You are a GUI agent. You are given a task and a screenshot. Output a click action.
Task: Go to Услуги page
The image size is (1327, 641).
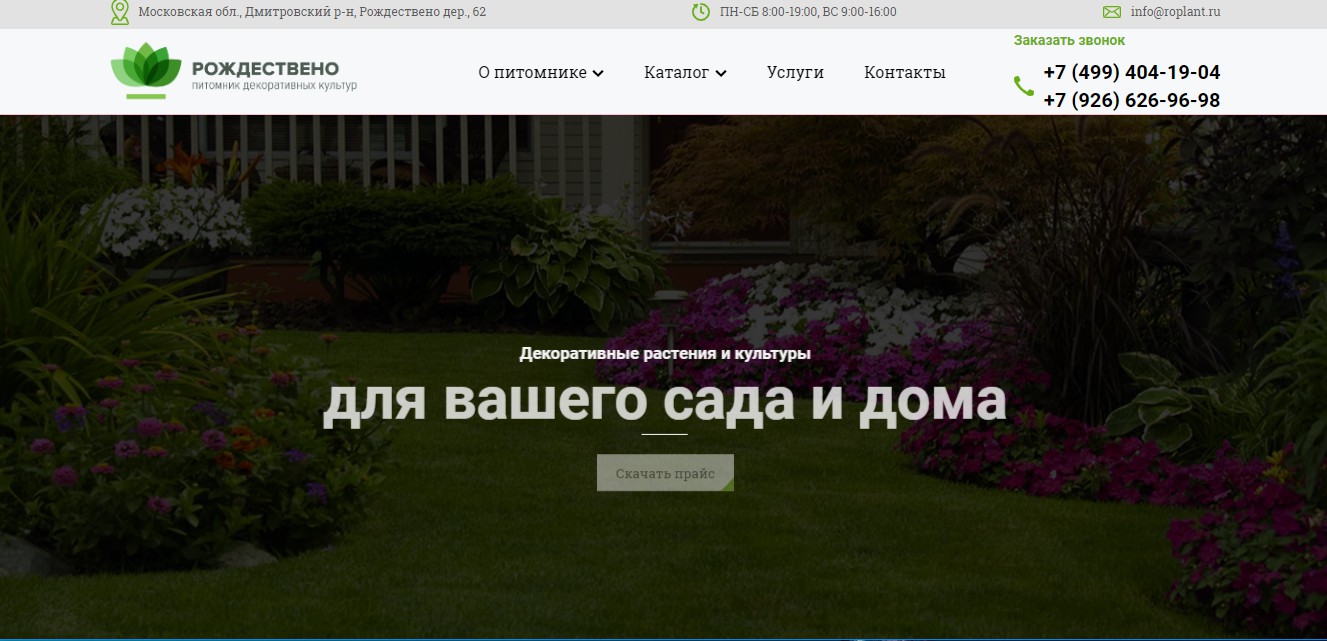pyautogui.click(x=795, y=72)
